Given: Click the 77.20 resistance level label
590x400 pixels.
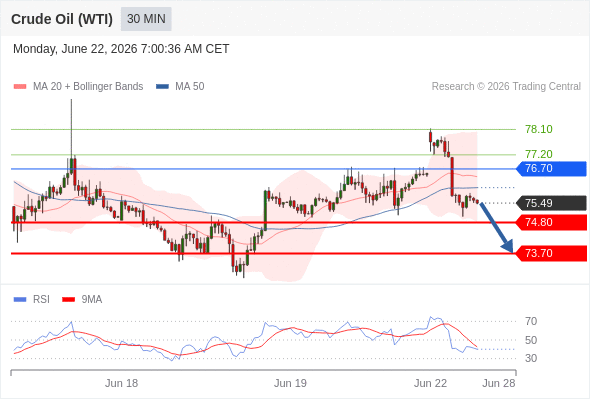Looking at the screenshot, I should click(x=539, y=154).
